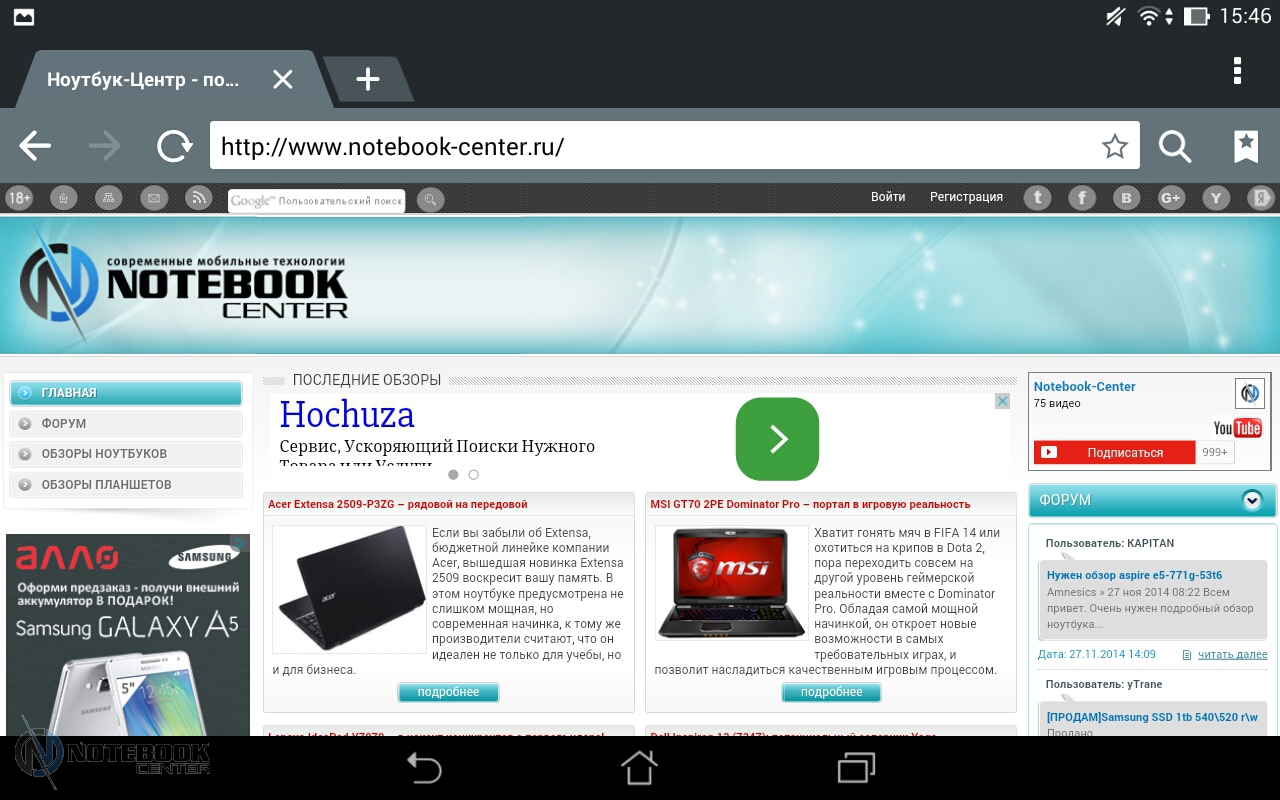
Task: Click the green arrow in Hochuza ad
Action: pyautogui.click(x=777, y=439)
